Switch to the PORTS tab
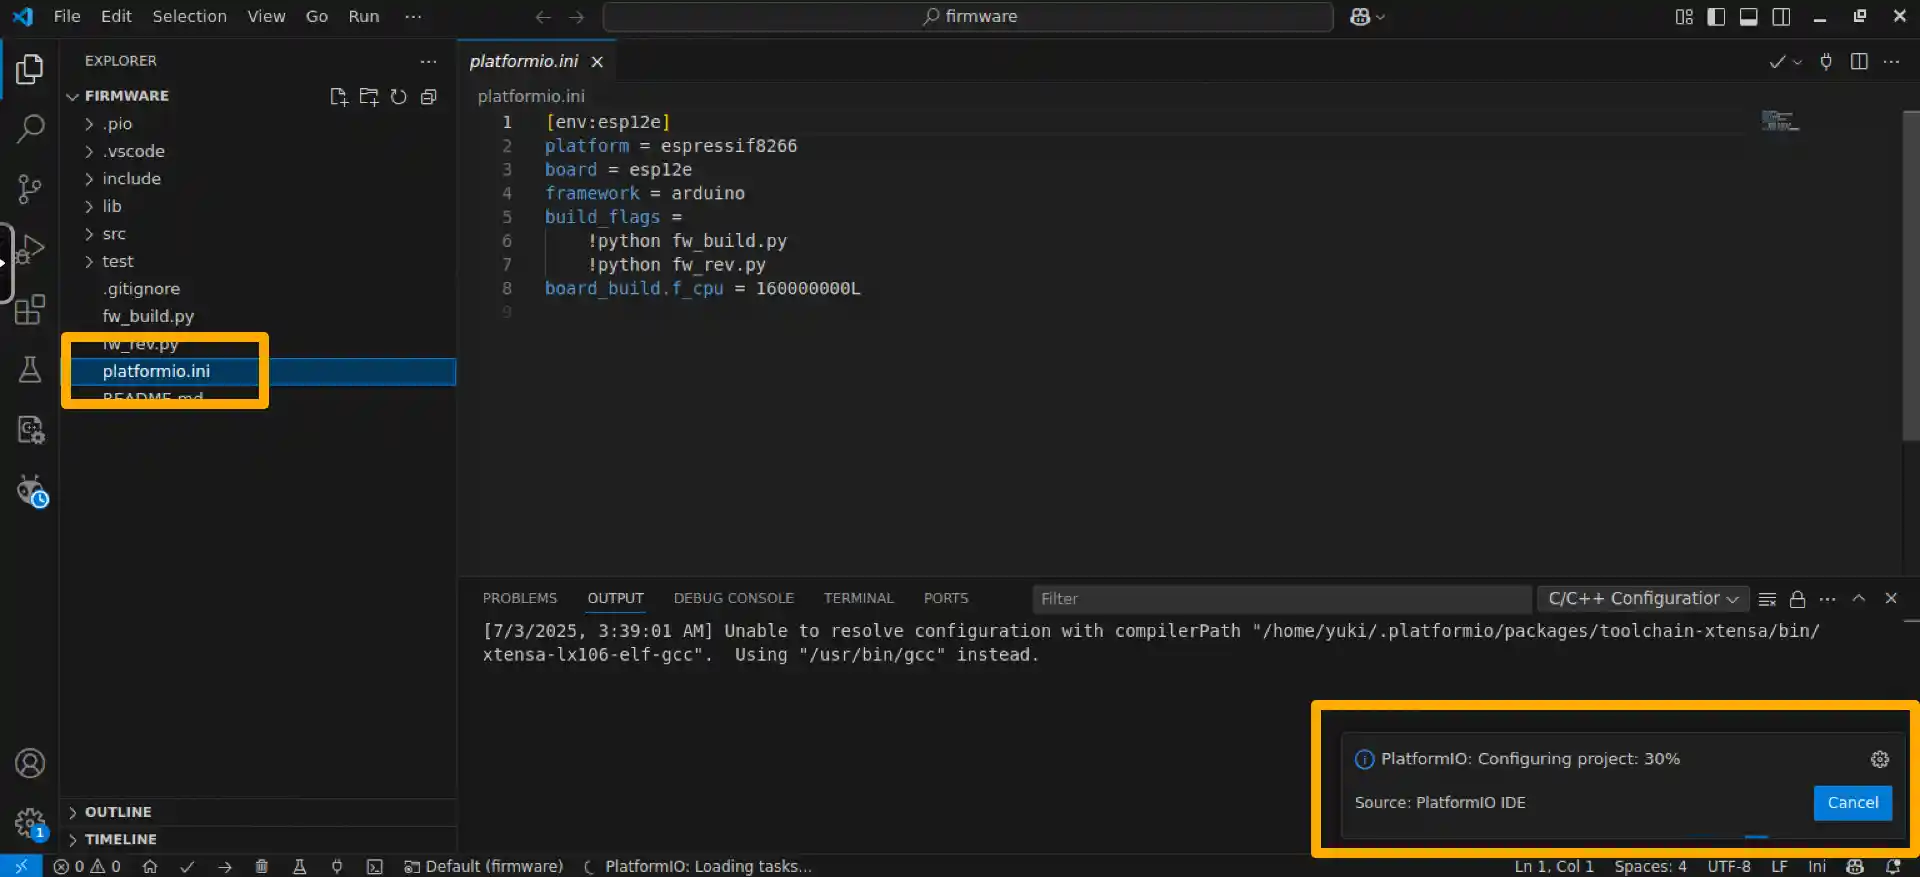The height and width of the screenshot is (877, 1920). click(x=946, y=598)
